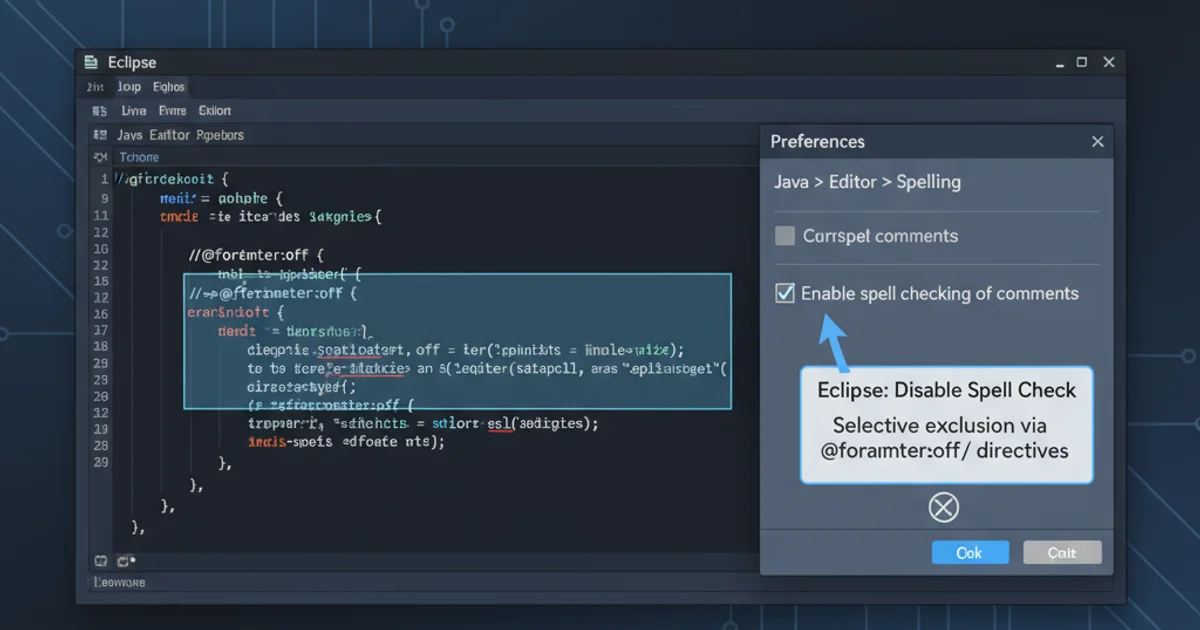1200x630 pixels.
Task: Disable Enable spell checking of comments checkbox
Action: (785, 294)
